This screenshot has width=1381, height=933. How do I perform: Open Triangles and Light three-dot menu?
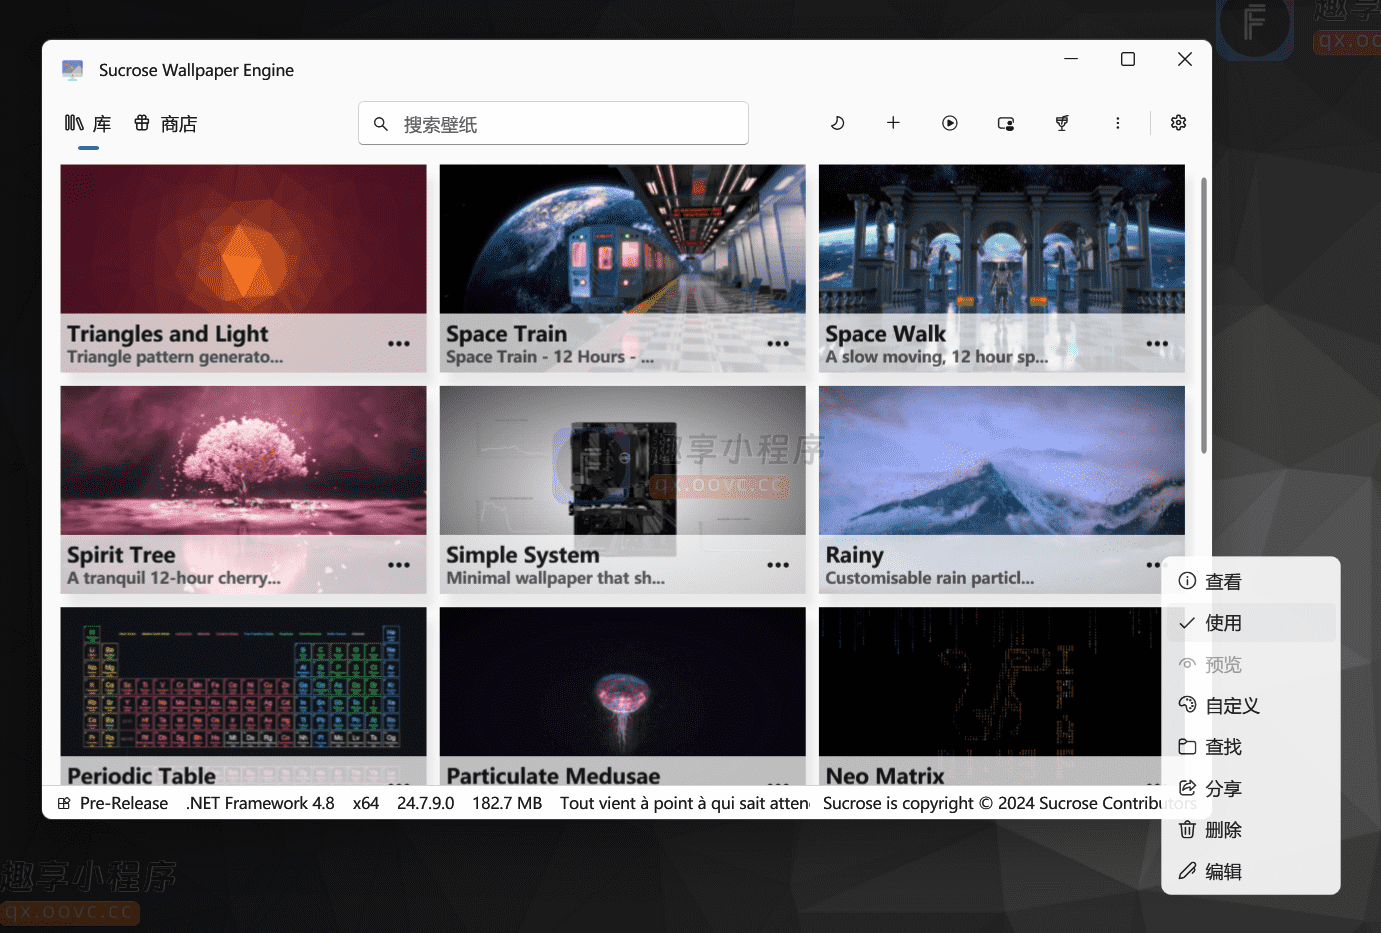click(x=399, y=344)
